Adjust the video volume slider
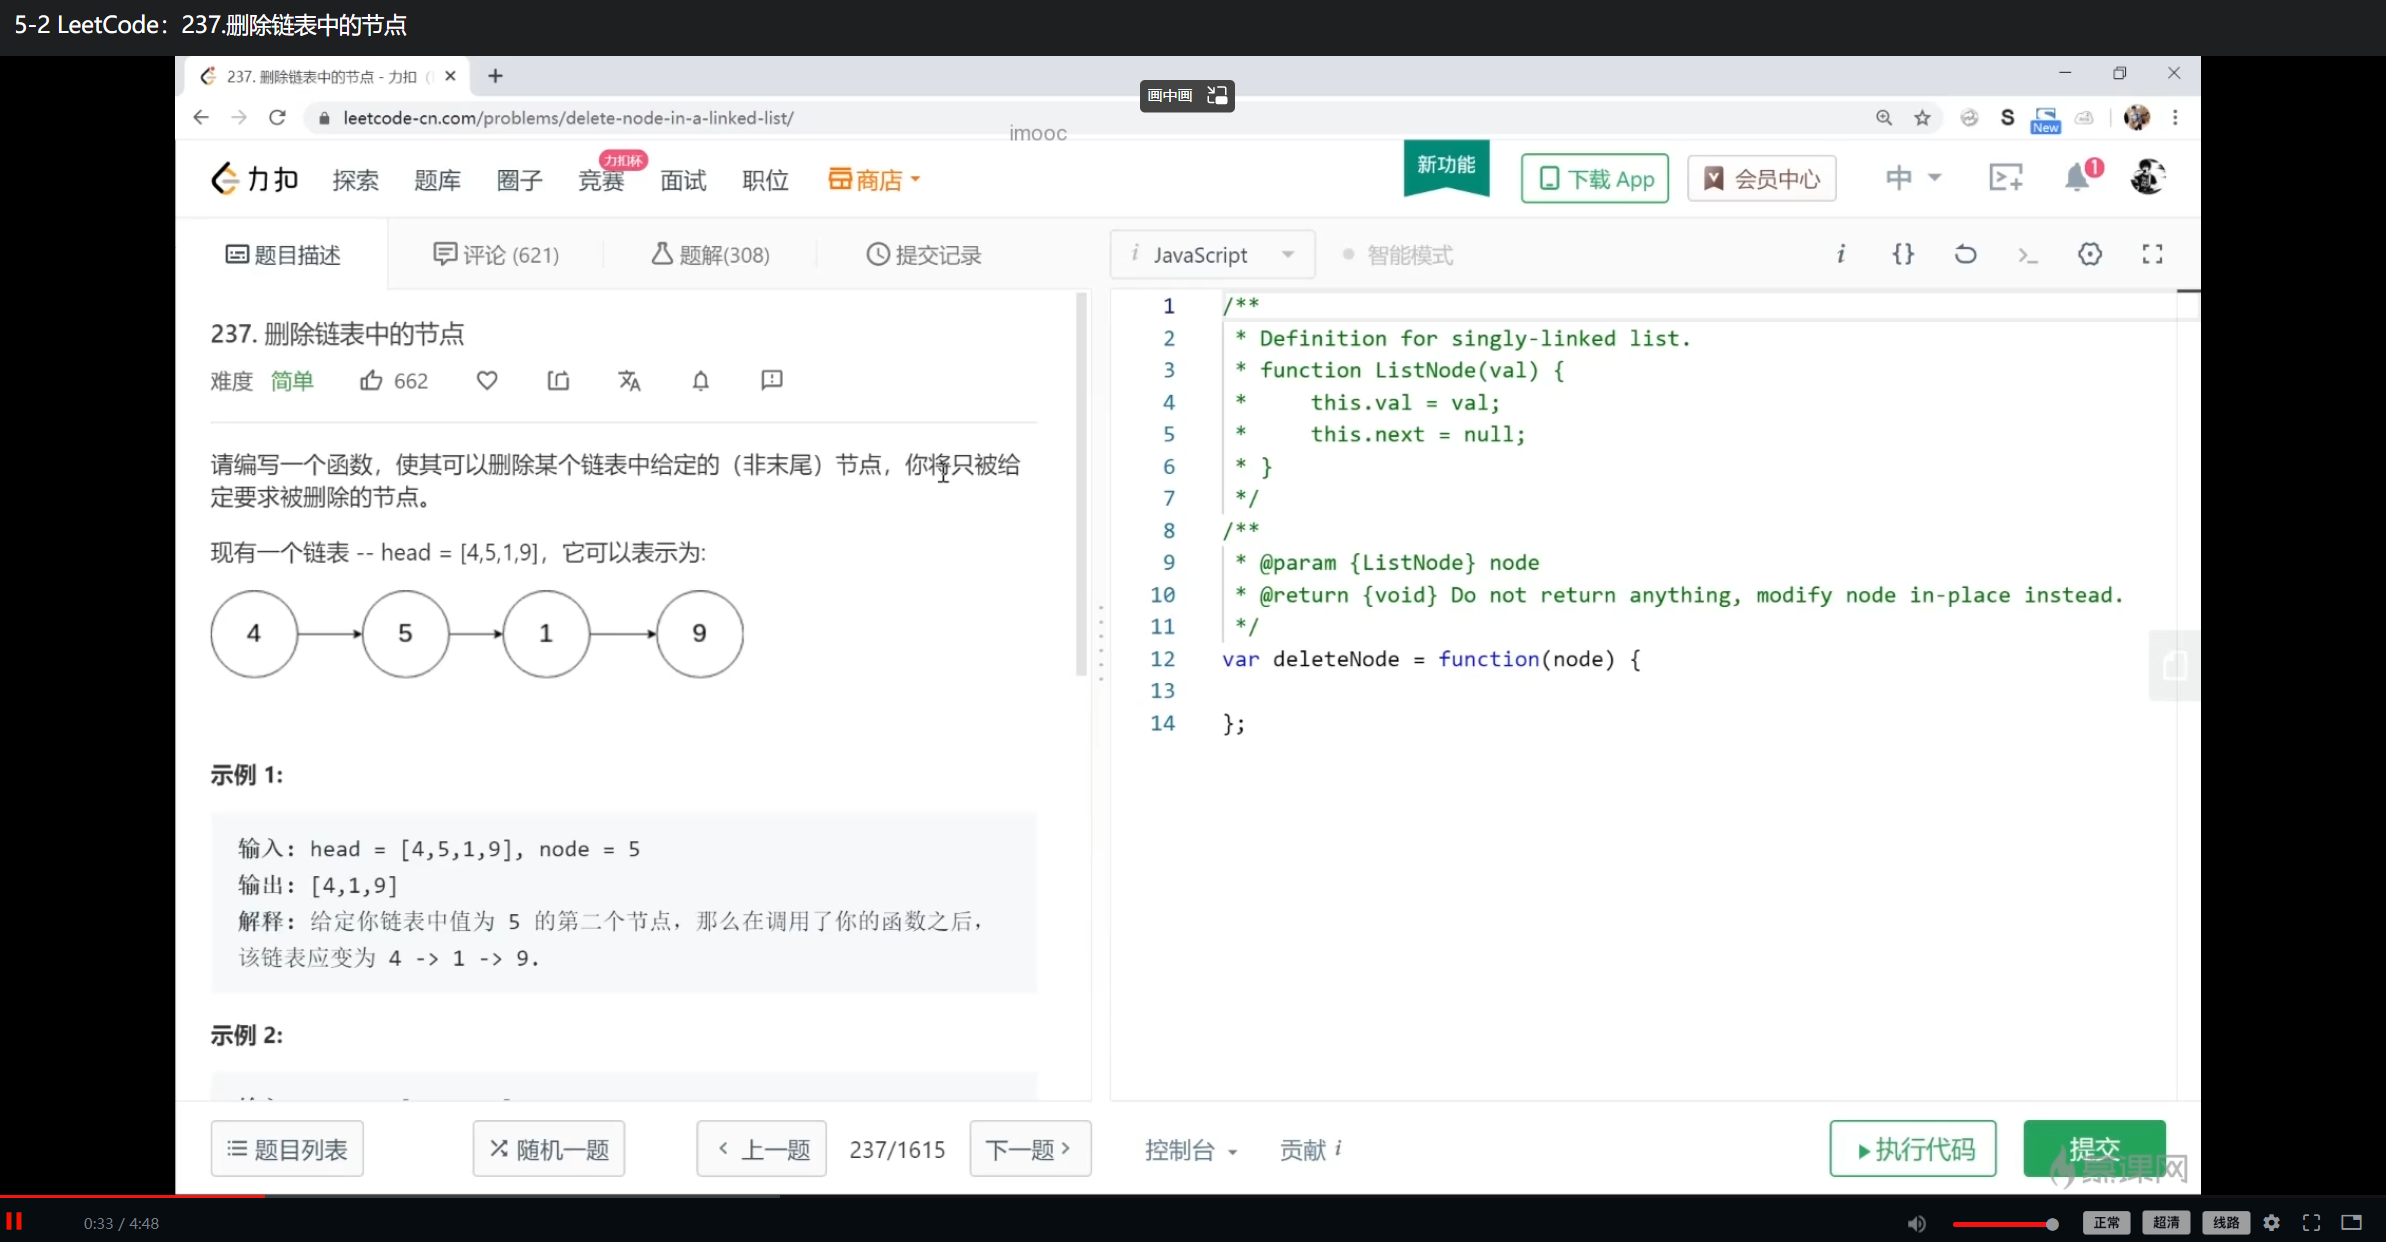This screenshot has height=1242, width=2386. tap(2005, 1222)
